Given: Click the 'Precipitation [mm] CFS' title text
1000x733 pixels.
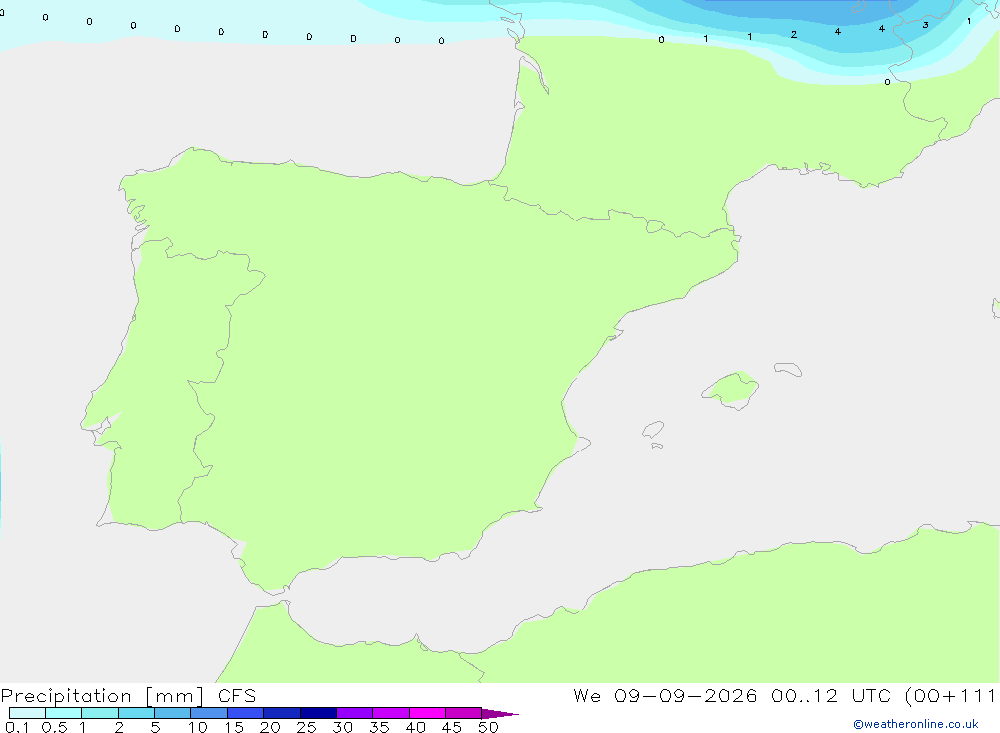Looking at the screenshot, I should 128,696.
